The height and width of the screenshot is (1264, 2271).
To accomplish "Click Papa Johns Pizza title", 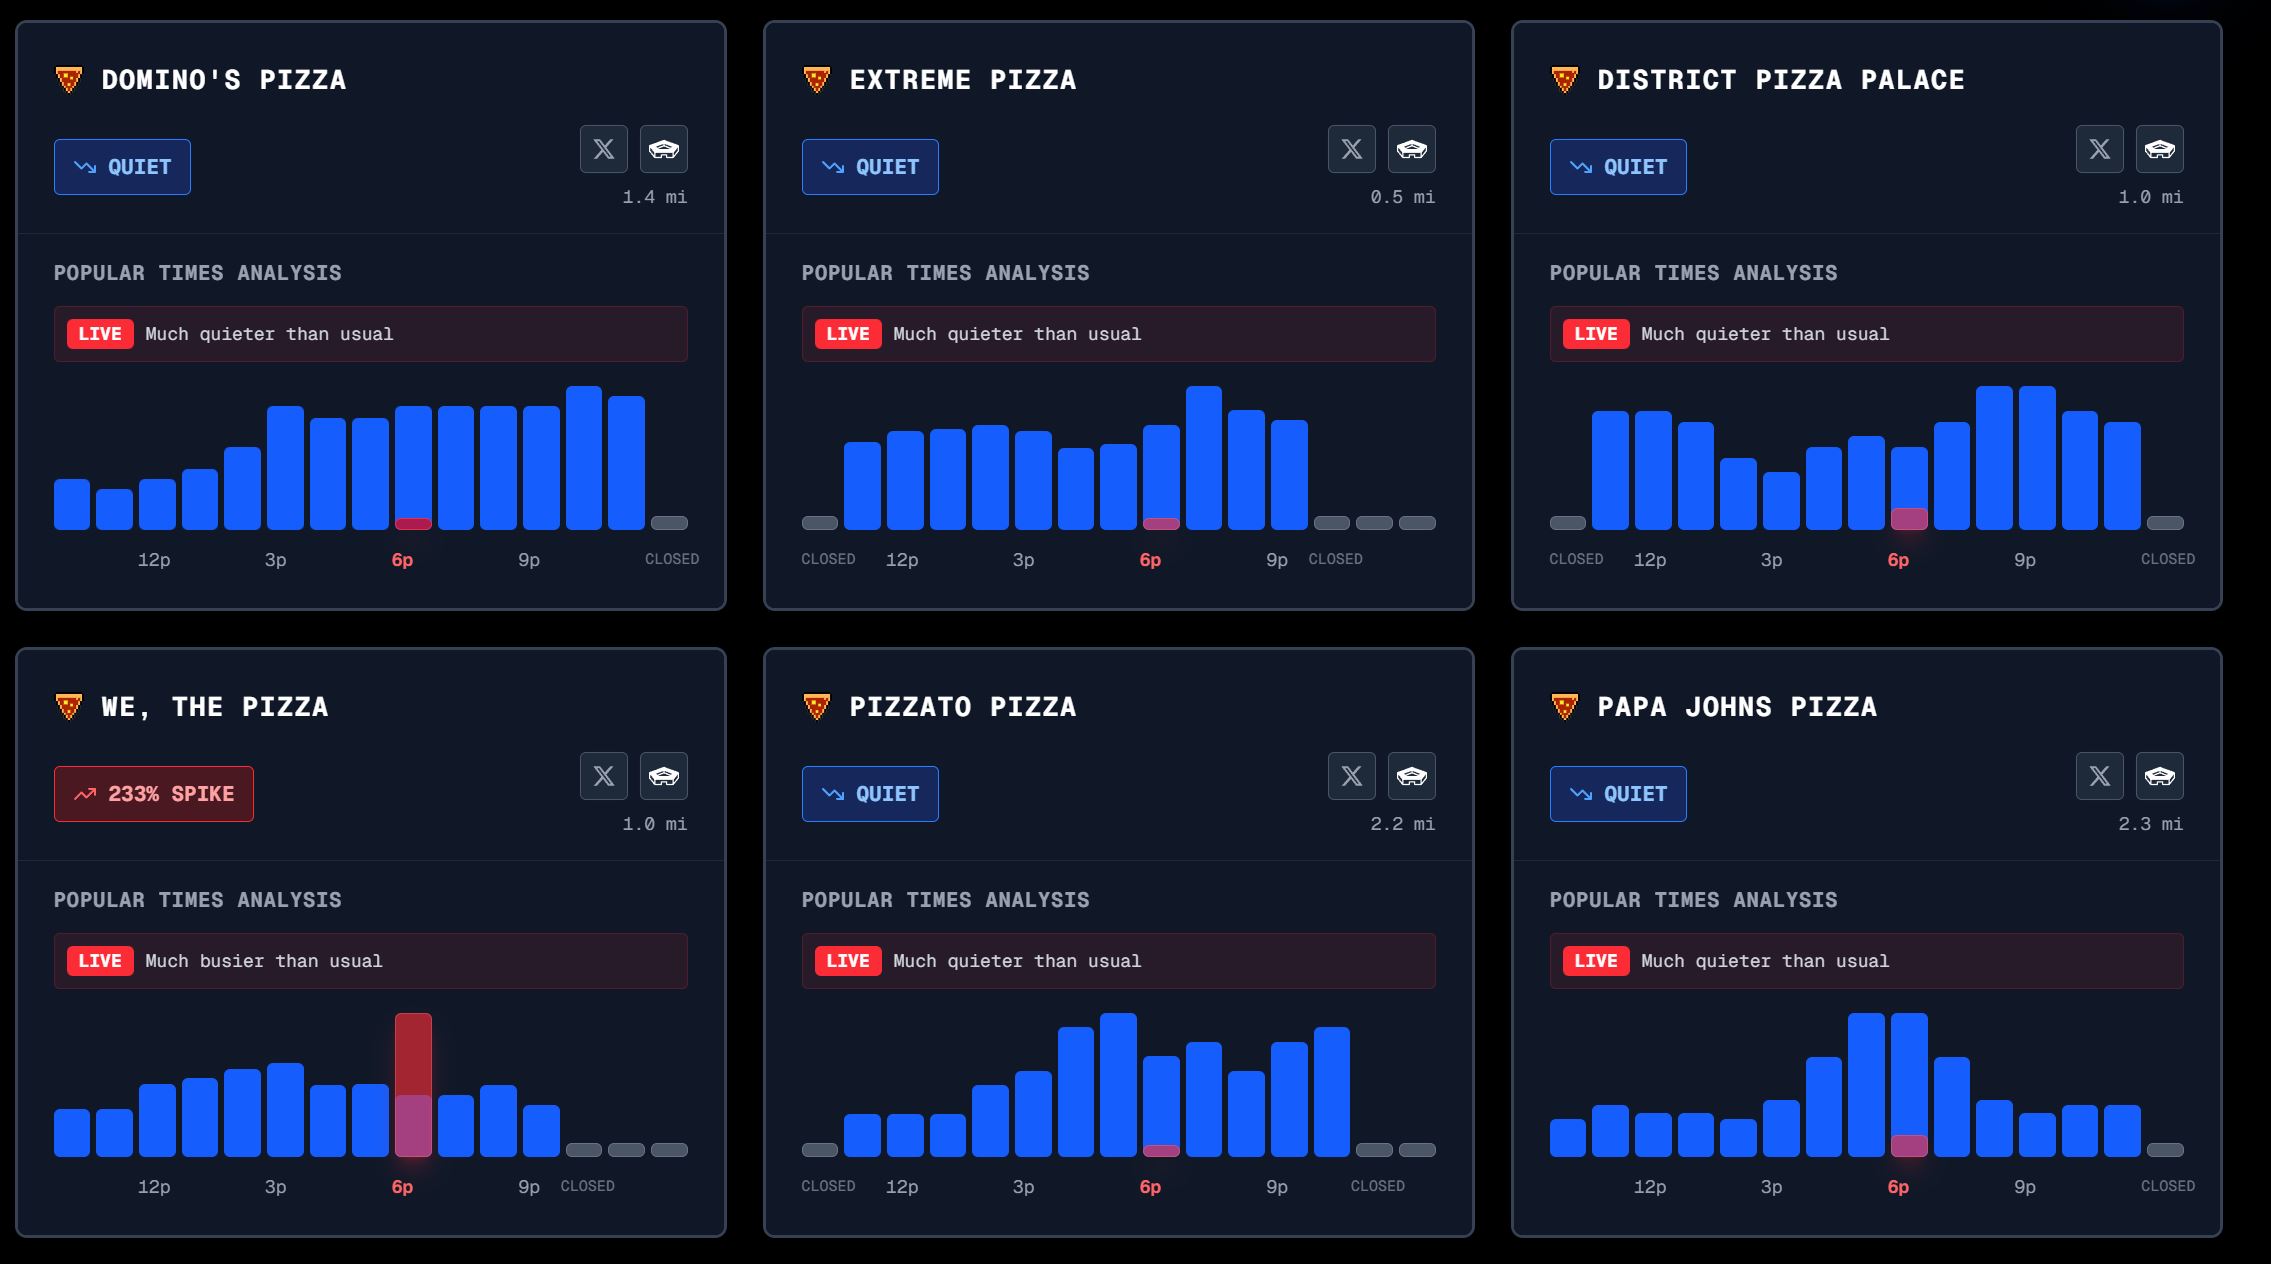I will (x=1736, y=707).
